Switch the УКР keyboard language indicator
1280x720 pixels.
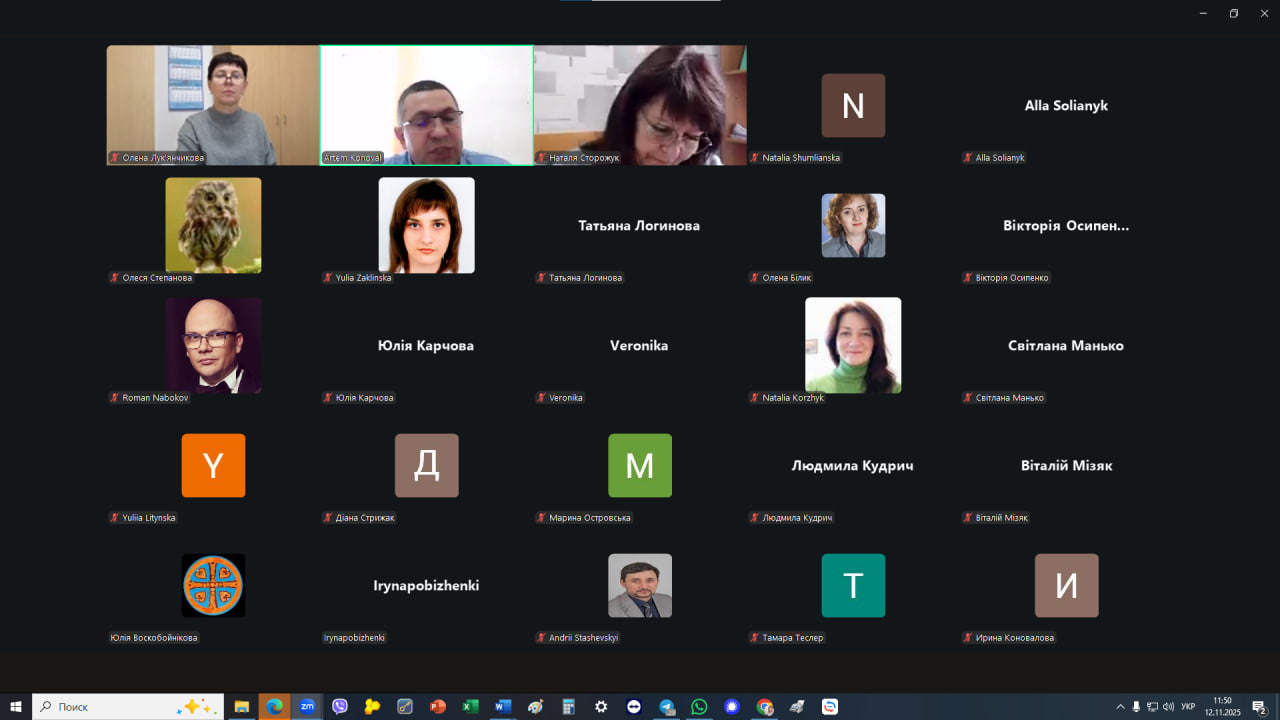1188,706
